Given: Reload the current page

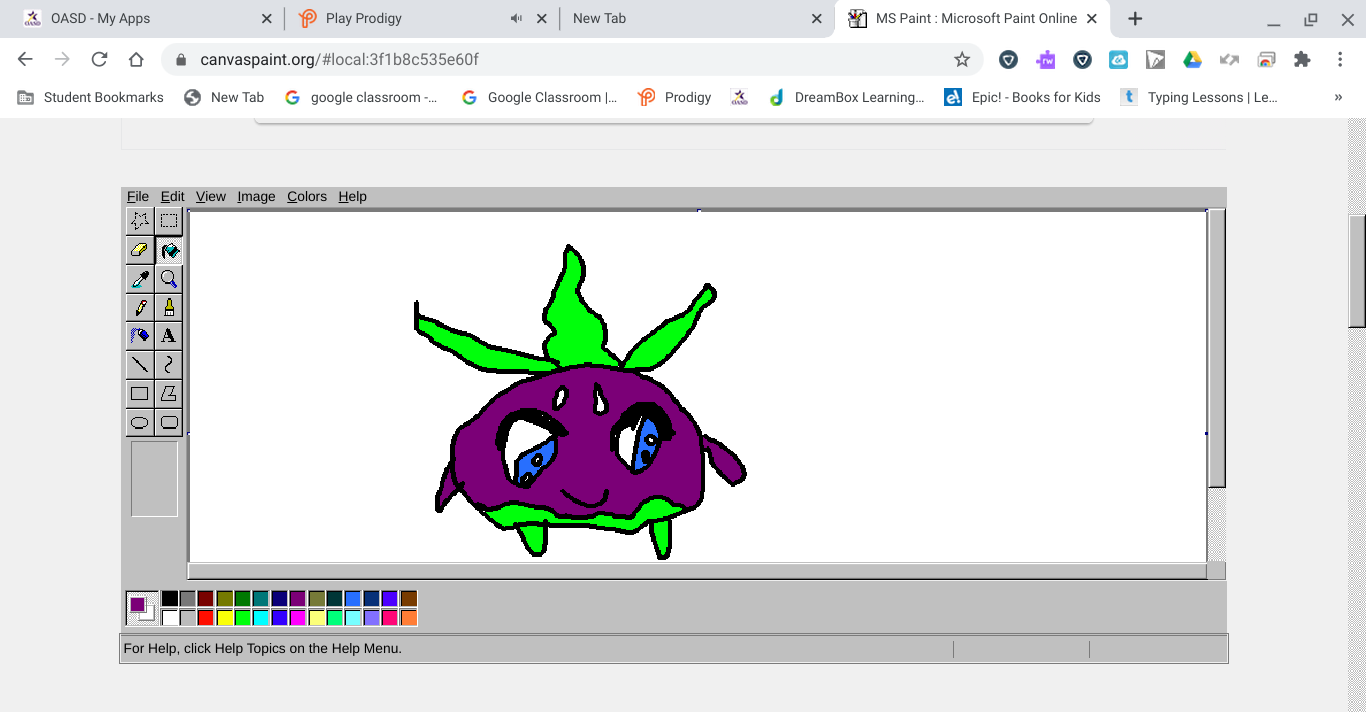Looking at the screenshot, I should click(x=99, y=60).
